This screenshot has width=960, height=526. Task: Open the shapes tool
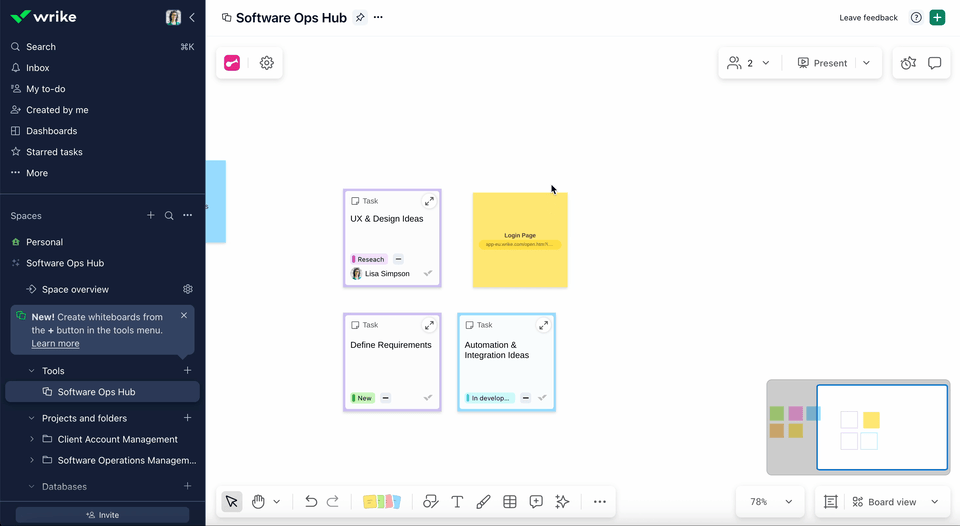[x=430, y=502]
